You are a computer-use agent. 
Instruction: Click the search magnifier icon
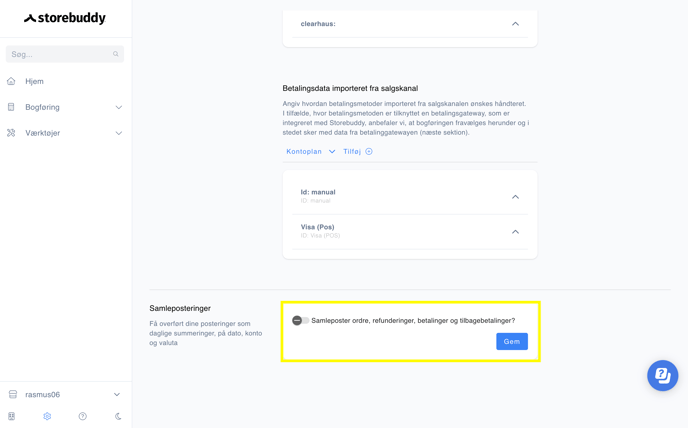[115, 54]
